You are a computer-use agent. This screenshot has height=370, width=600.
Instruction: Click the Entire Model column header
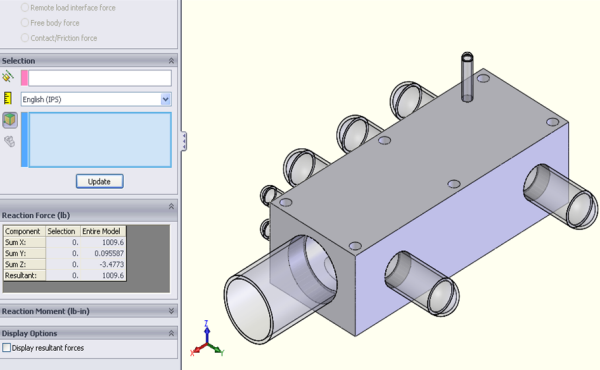pyautogui.click(x=103, y=231)
